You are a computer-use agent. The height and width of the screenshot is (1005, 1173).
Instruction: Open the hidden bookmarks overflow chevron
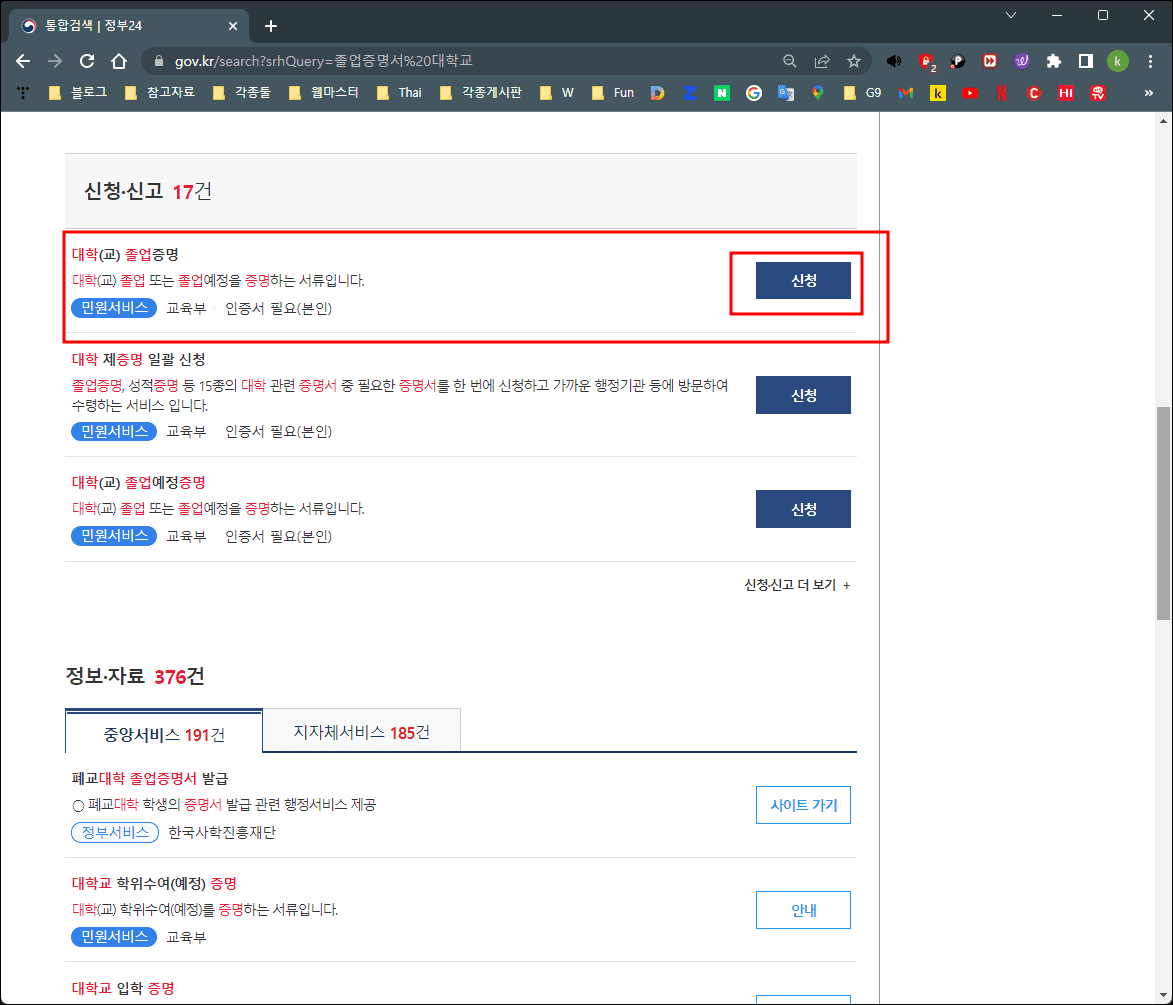pyautogui.click(x=1148, y=92)
